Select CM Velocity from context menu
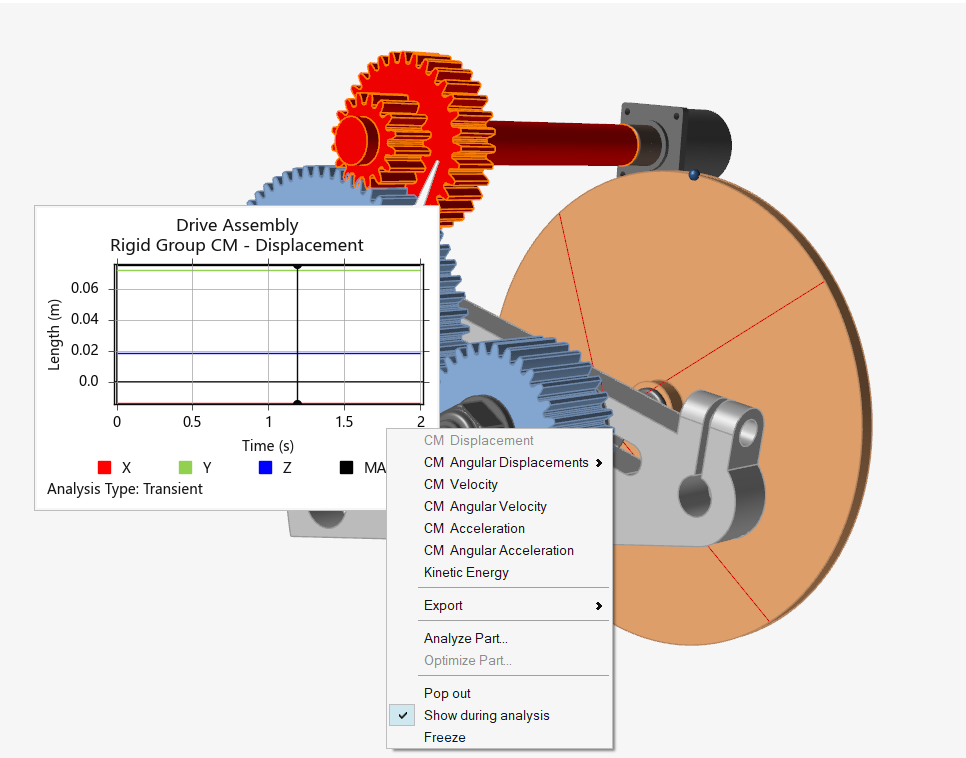 460,485
